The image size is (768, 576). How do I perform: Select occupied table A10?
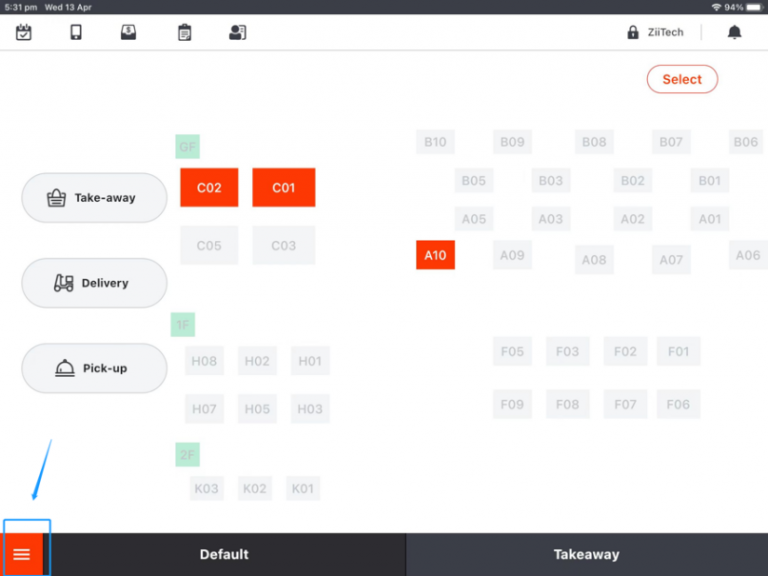[435, 255]
